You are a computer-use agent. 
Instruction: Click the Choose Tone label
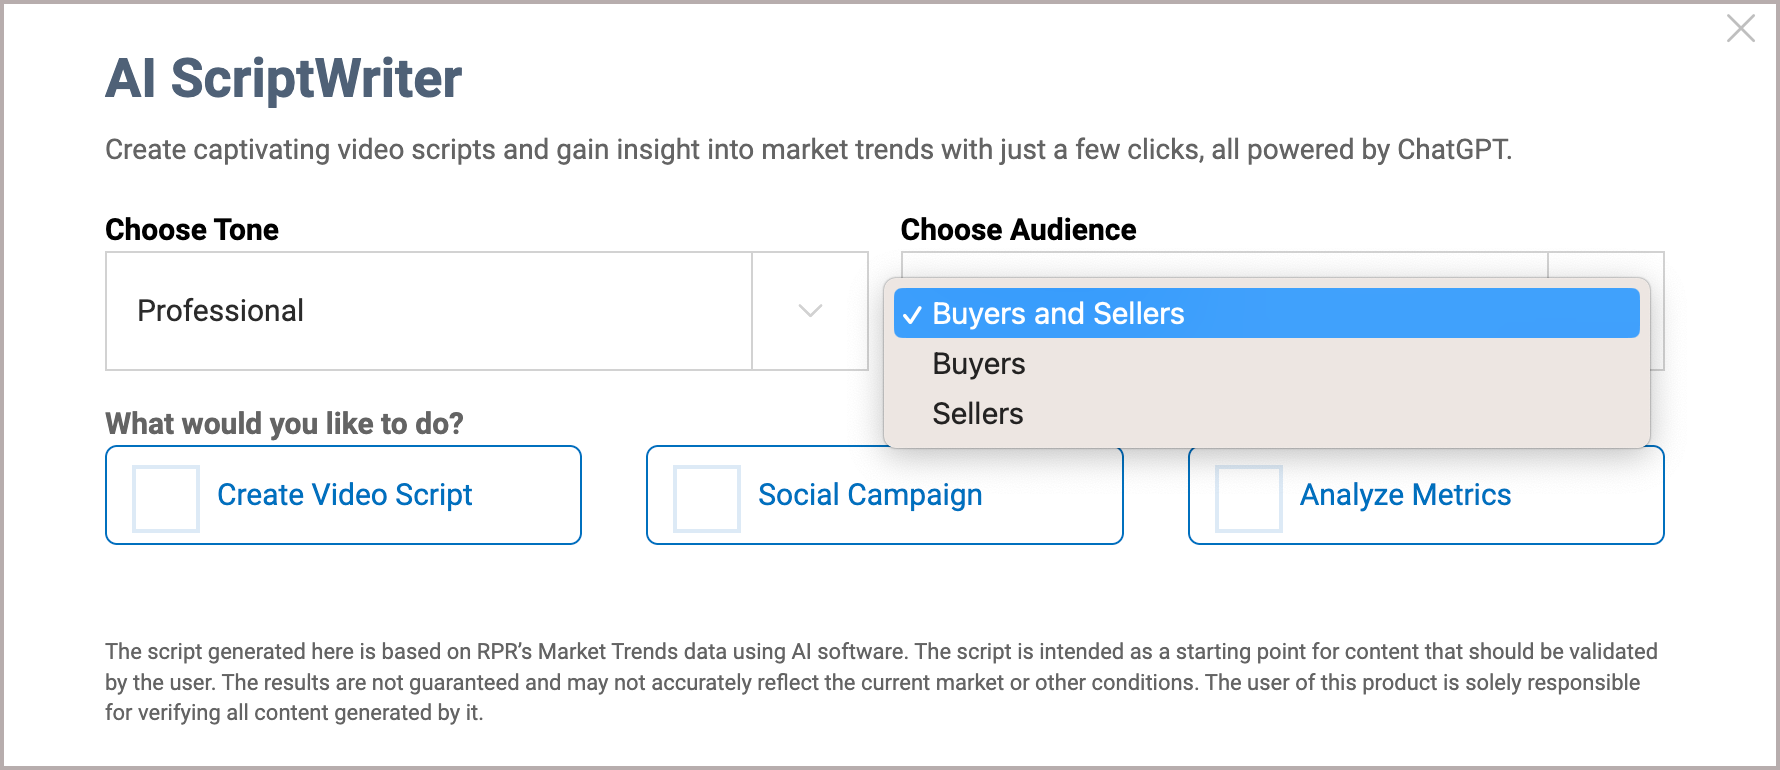pos(192,230)
